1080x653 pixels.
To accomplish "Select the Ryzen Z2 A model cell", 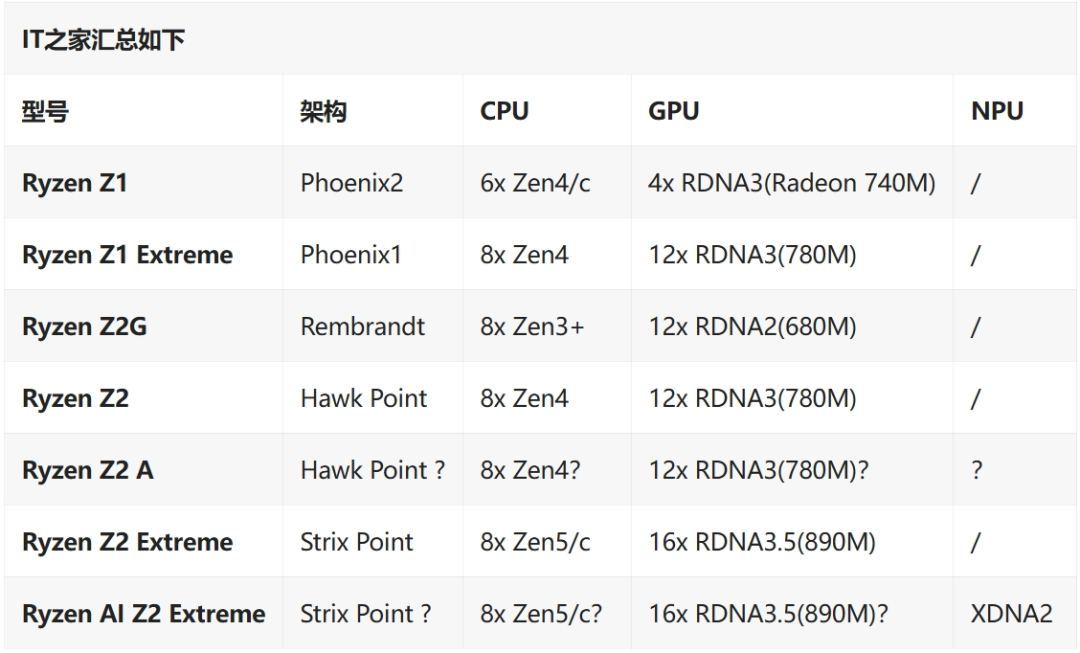I will pyautogui.click(x=87, y=470).
